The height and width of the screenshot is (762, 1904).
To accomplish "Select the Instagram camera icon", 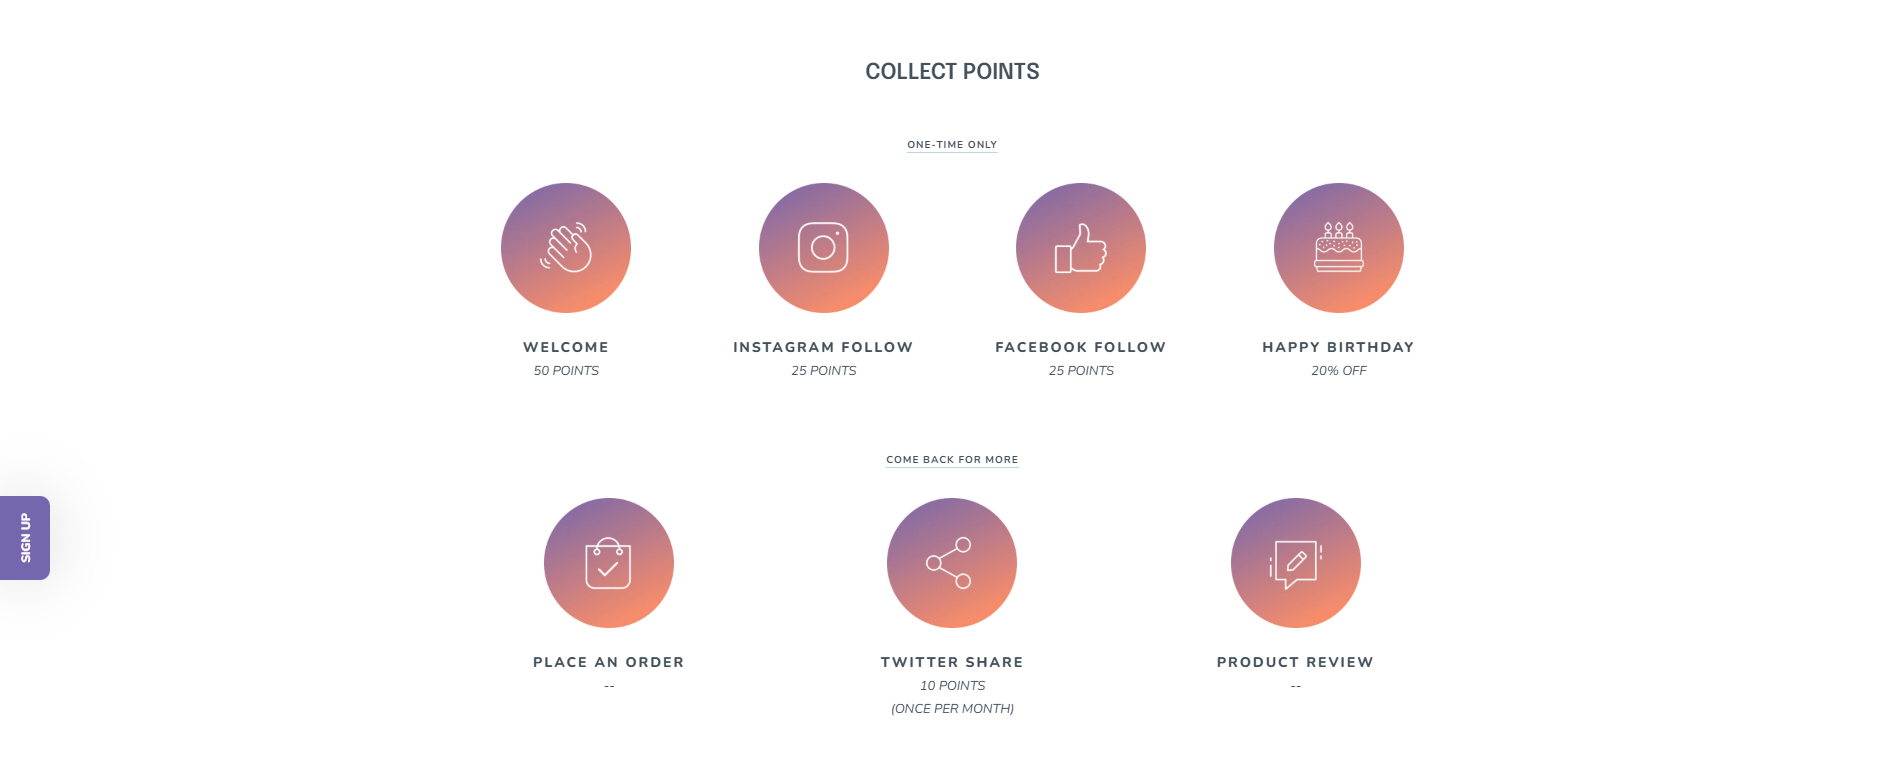I will [824, 248].
